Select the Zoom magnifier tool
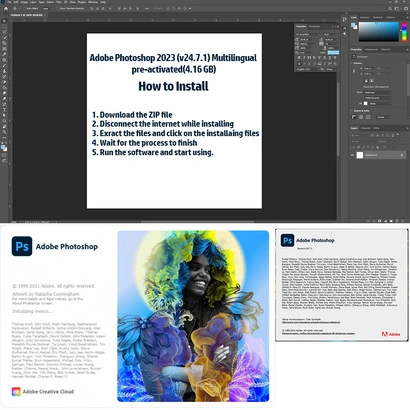Image resolution: width=410 pixels, height=410 pixels. pyautogui.click(x=4, y=132)
